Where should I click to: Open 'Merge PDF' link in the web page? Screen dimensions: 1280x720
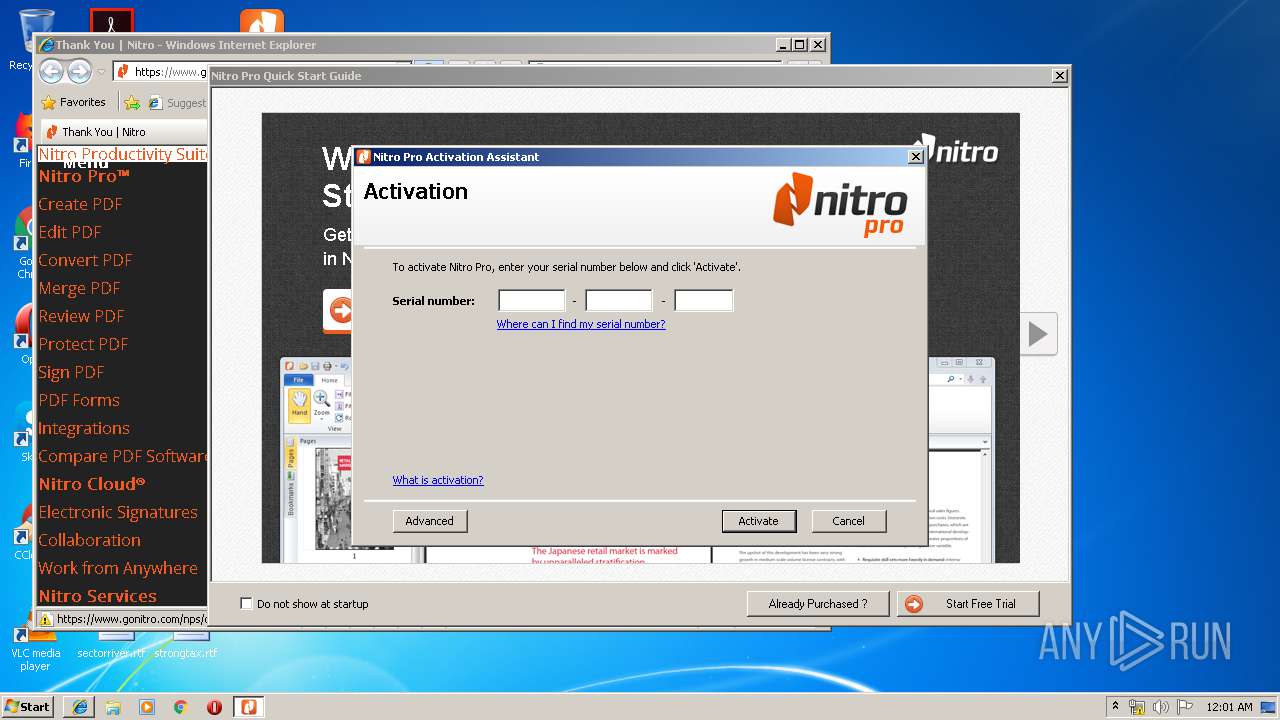(79, 288)
